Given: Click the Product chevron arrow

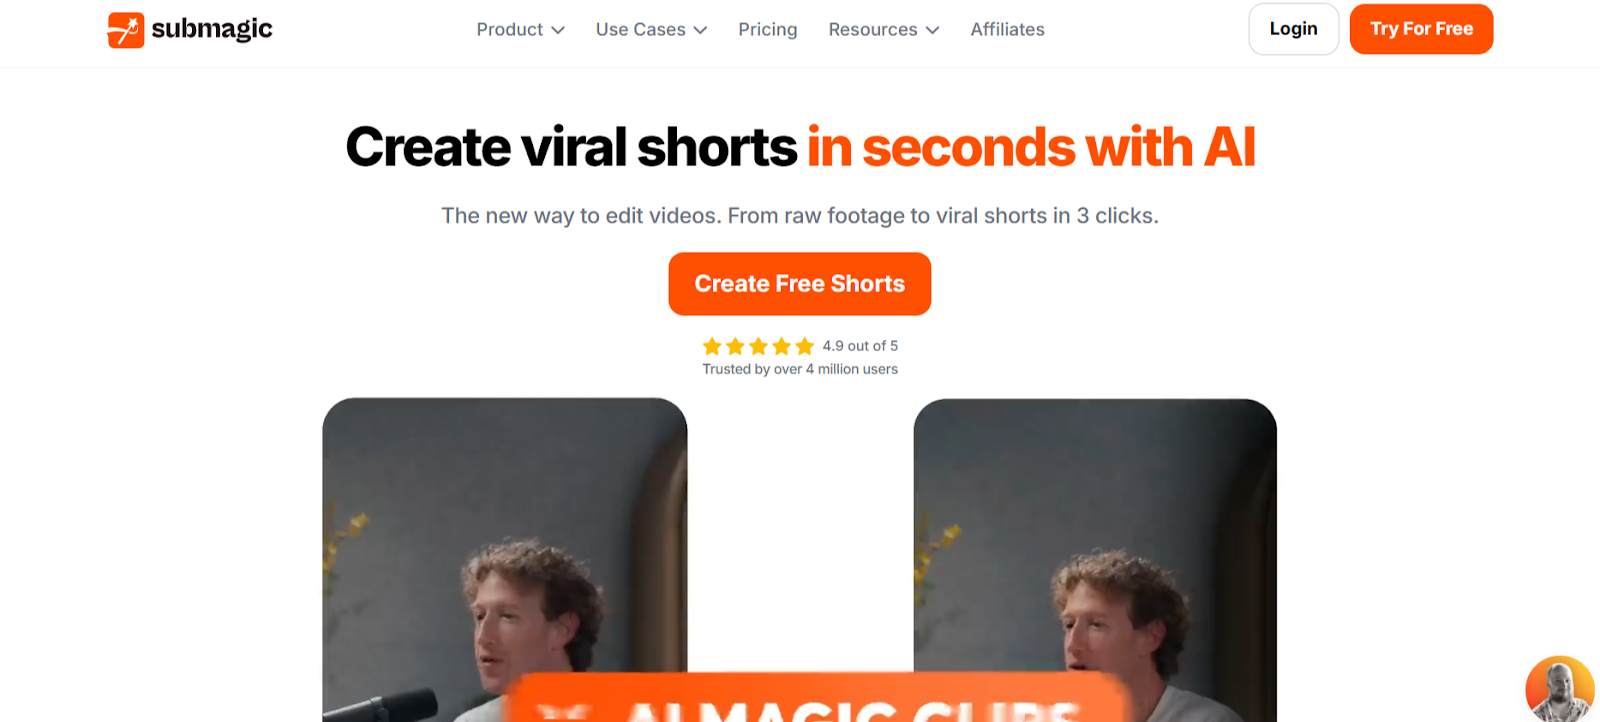Looking at the screenshot, I should coord(558,30).
